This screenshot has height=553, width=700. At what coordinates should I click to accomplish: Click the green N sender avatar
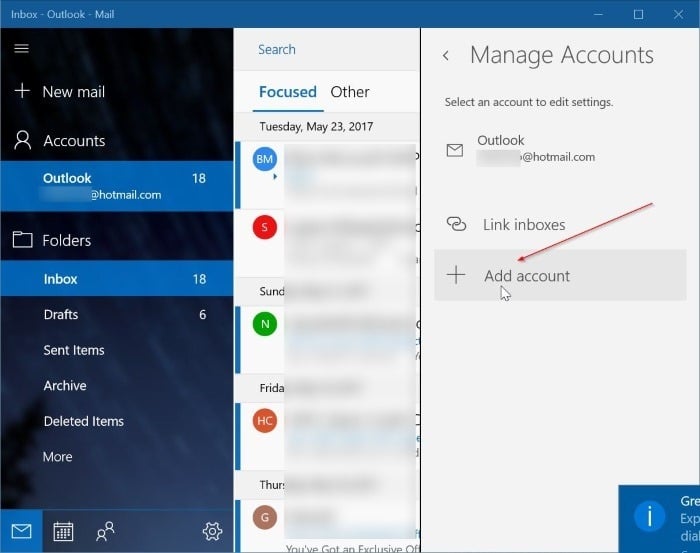(x=265, y=324)
